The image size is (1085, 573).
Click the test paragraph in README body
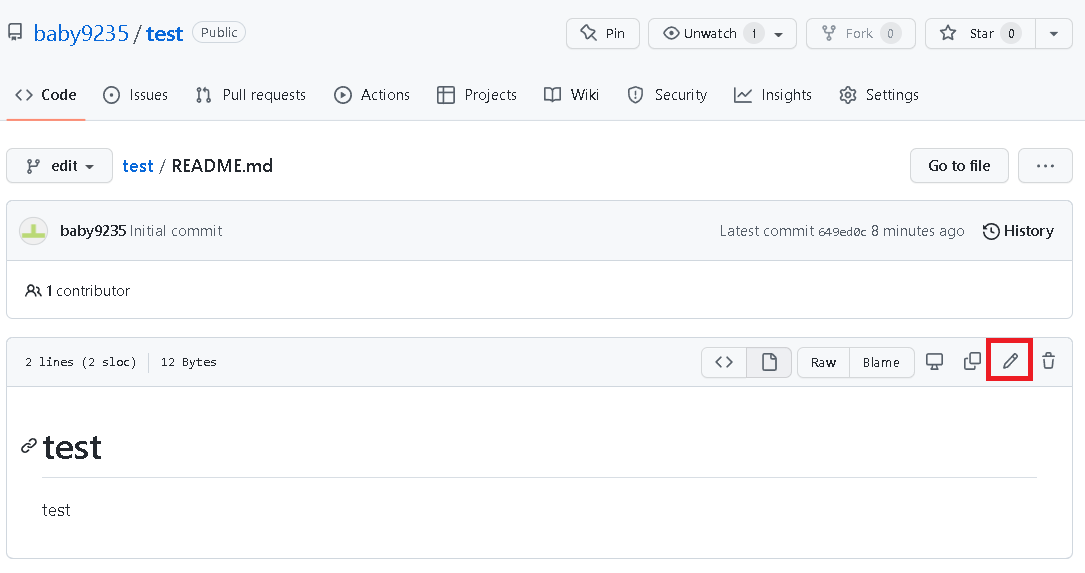(x=56, y=510)
